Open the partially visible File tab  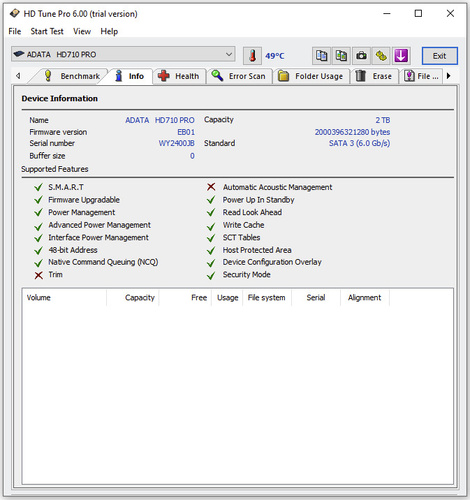click(x=422, y=76)
